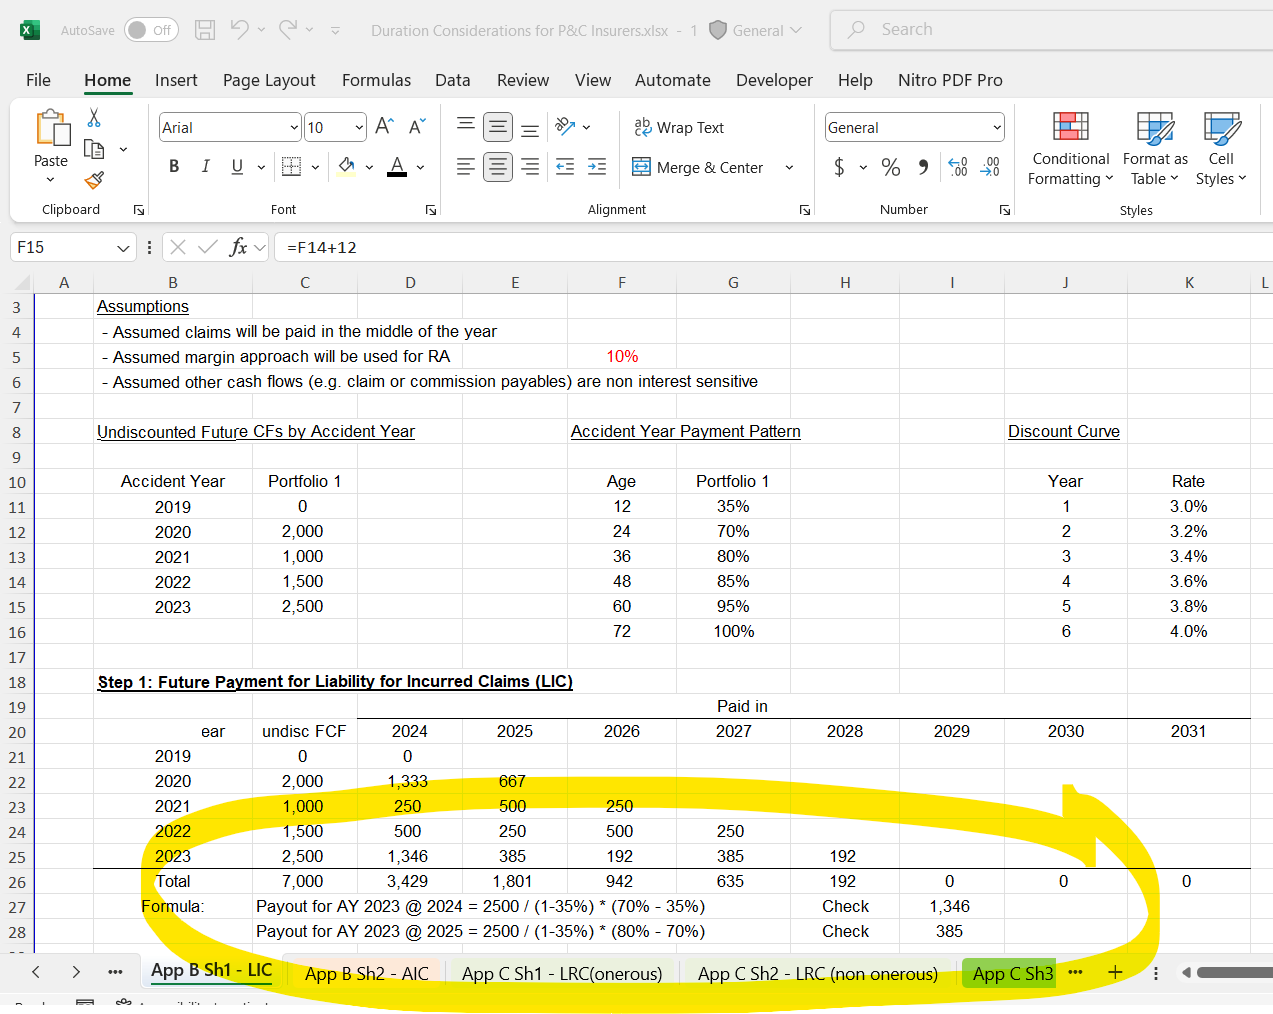Click the new sheet plus button
Image resolution: width=1273 pixels, height=1014 pixels.
coord(1115,972)
